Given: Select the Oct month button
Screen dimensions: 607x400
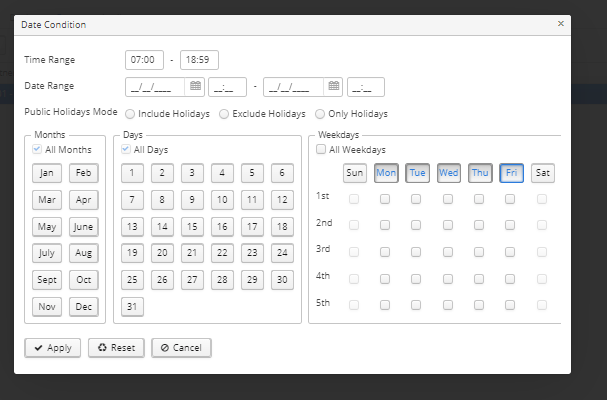Looking at the screenshot, I should pyautogui.click(x=84, y=280).
